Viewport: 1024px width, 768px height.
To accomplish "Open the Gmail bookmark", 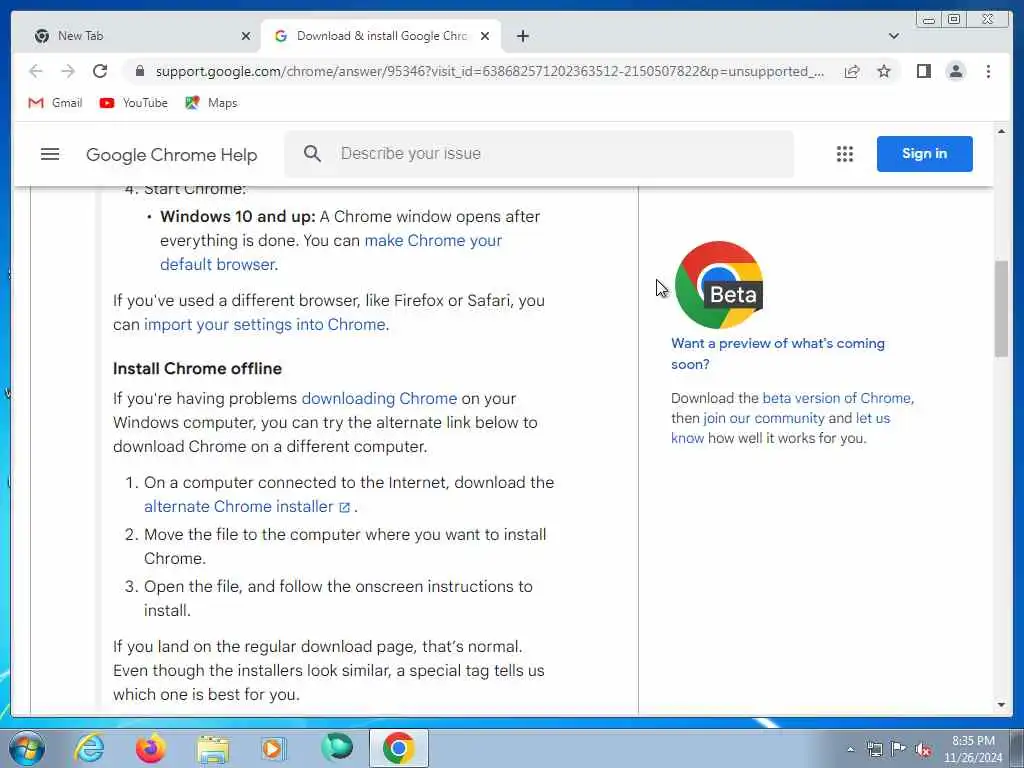I will click(56, 103).
